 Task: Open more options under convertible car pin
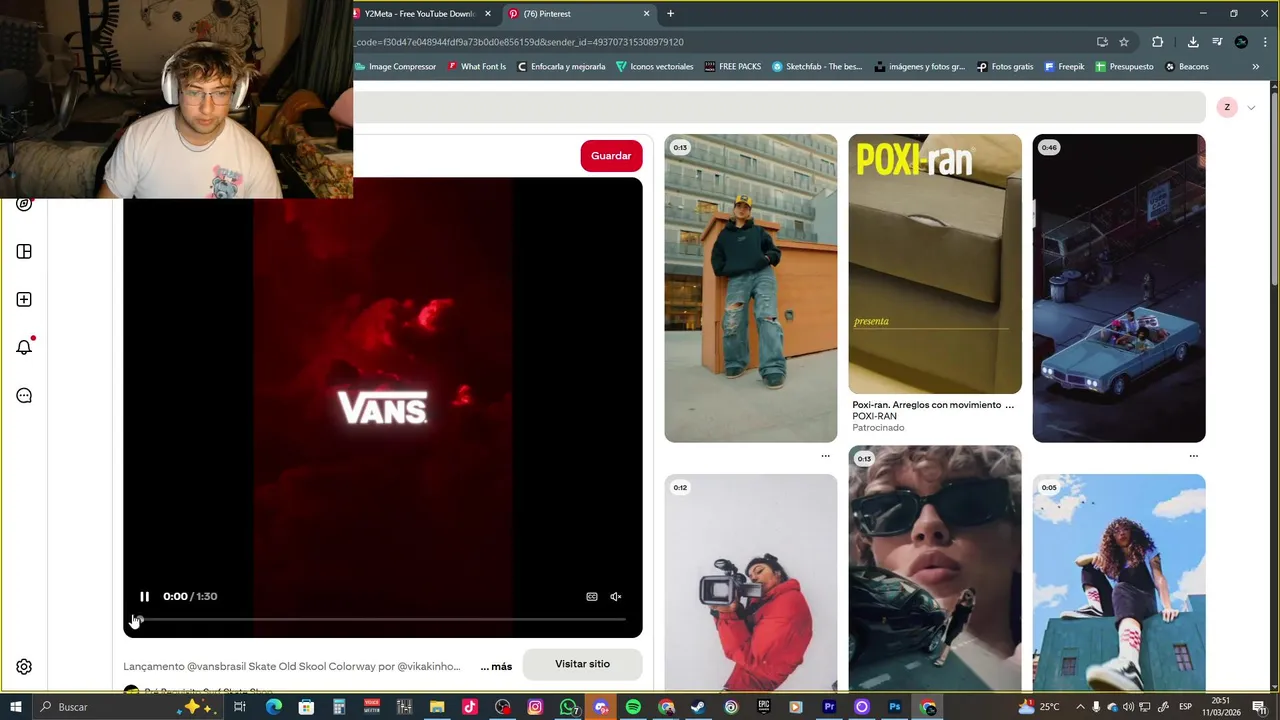[1193, 456]
